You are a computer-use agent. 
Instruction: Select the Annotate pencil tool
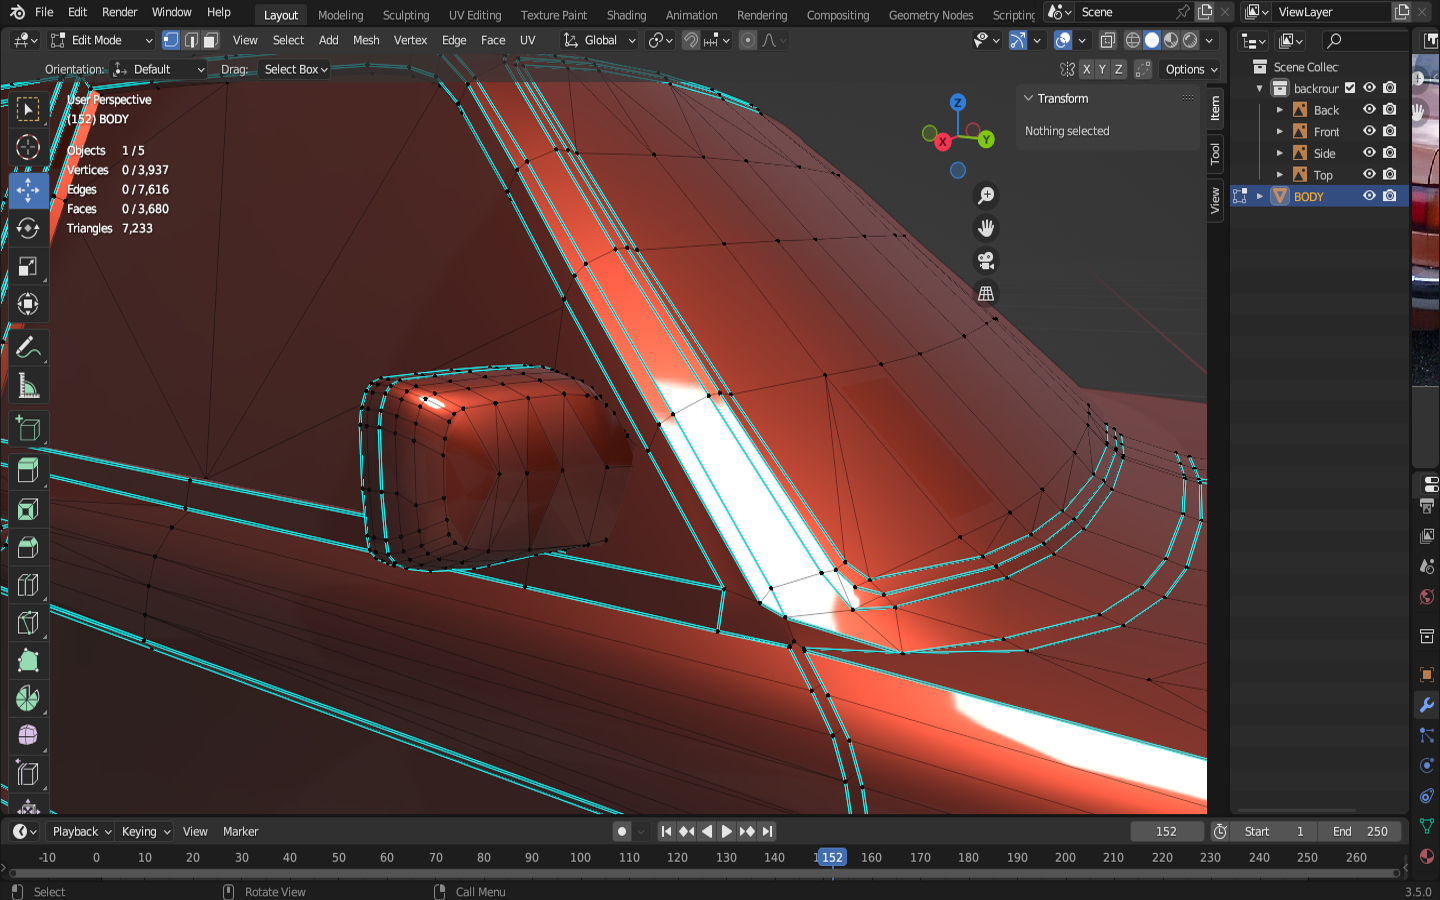click(28, 348)
